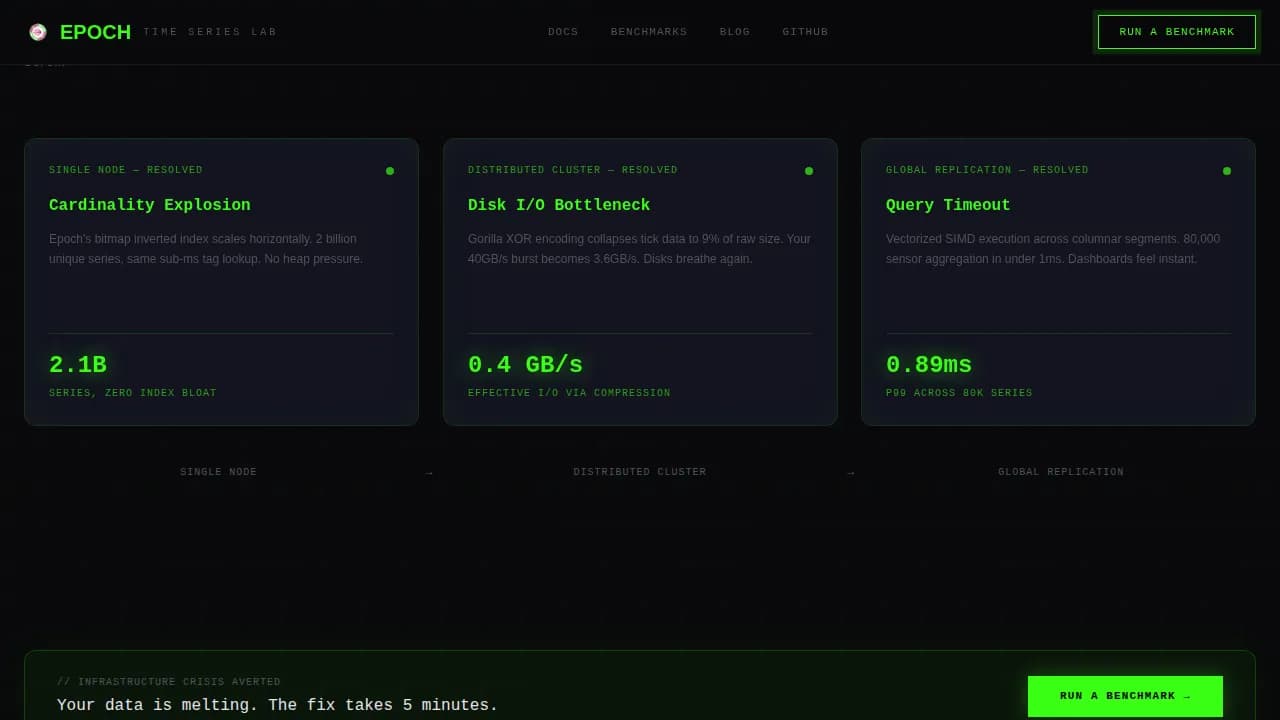This screenshot has width=1280, height=720.
Task: Click the Gorilla XOR encoding description
Action: 639,249
